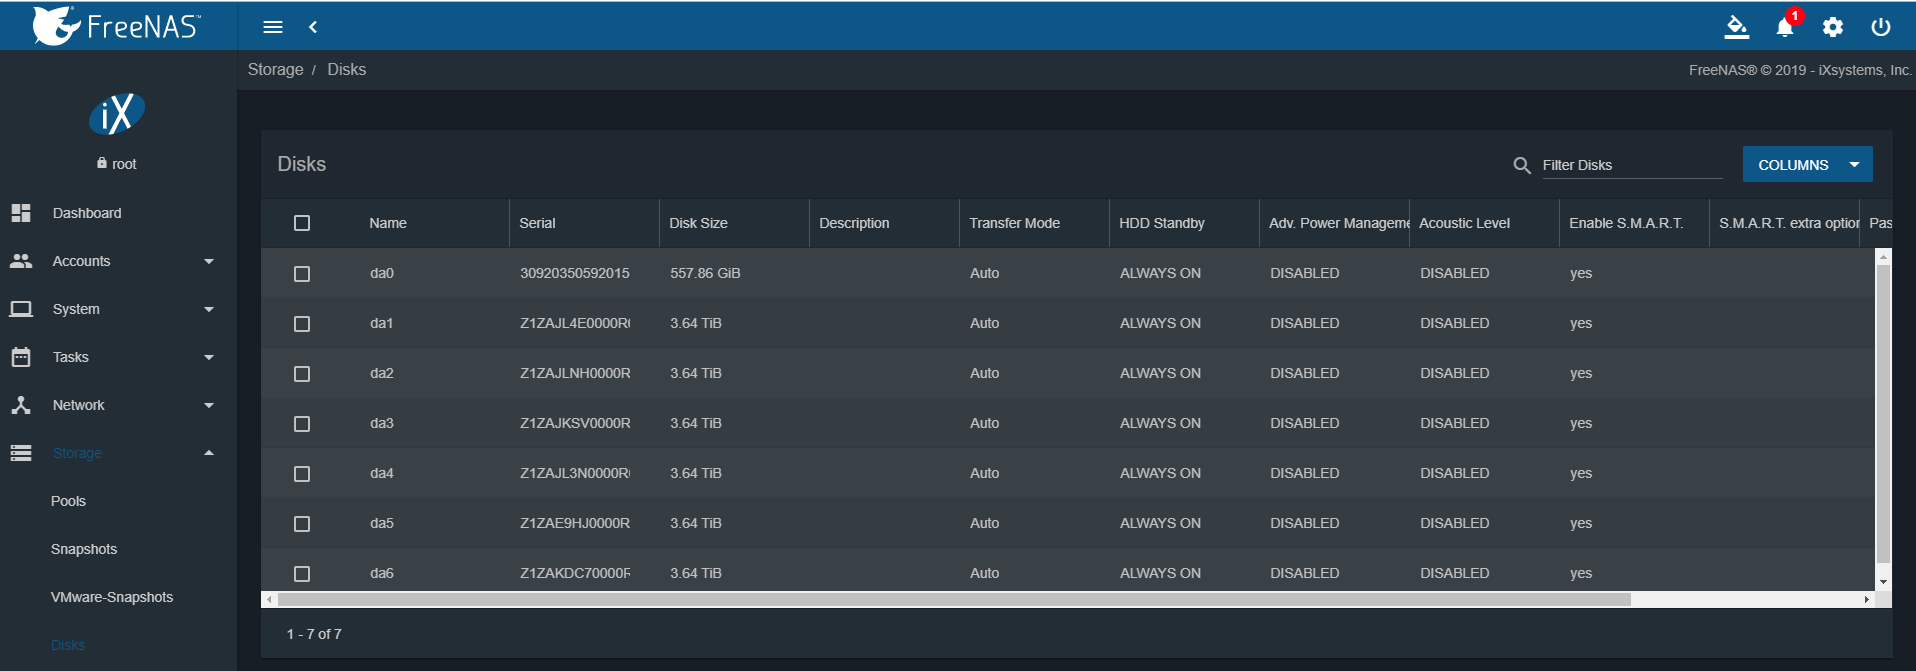Click the power icon in top bar
Screen dimensions: 1916x671
1881,27
